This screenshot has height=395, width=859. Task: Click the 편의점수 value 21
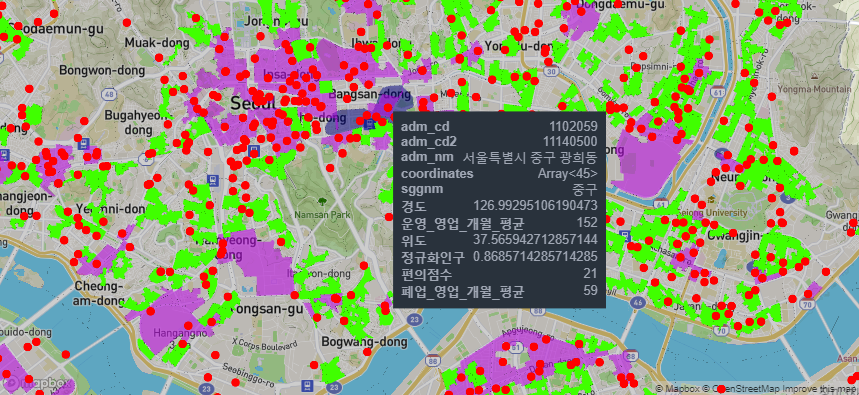click(591, 273)
